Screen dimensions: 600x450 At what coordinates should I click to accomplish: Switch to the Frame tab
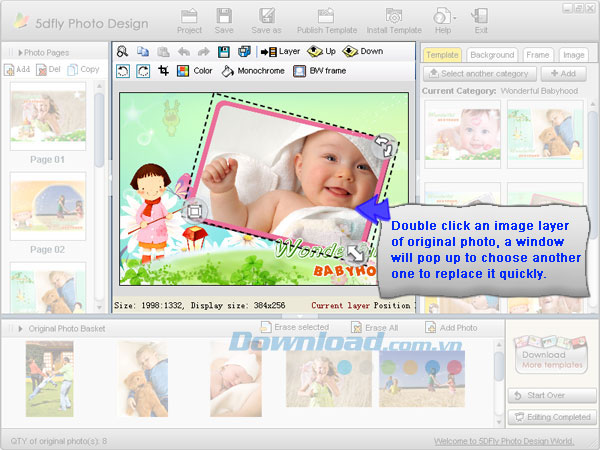click(538, 55)
